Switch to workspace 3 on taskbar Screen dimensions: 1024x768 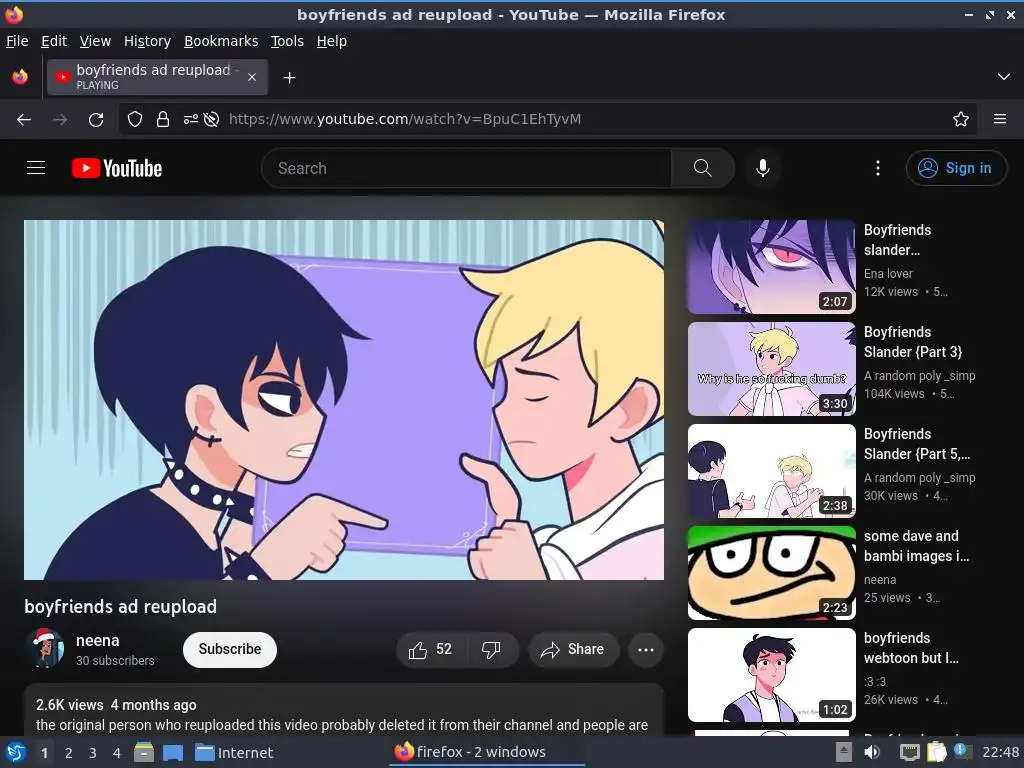93,752
